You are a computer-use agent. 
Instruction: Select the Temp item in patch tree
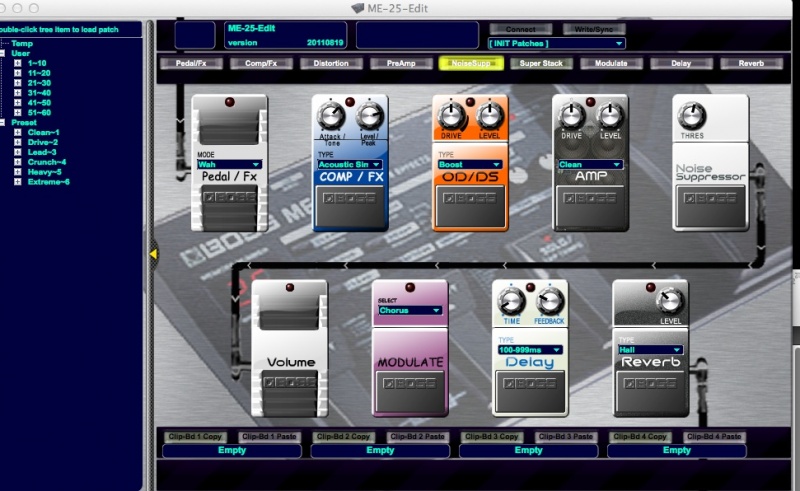[22, 43]
